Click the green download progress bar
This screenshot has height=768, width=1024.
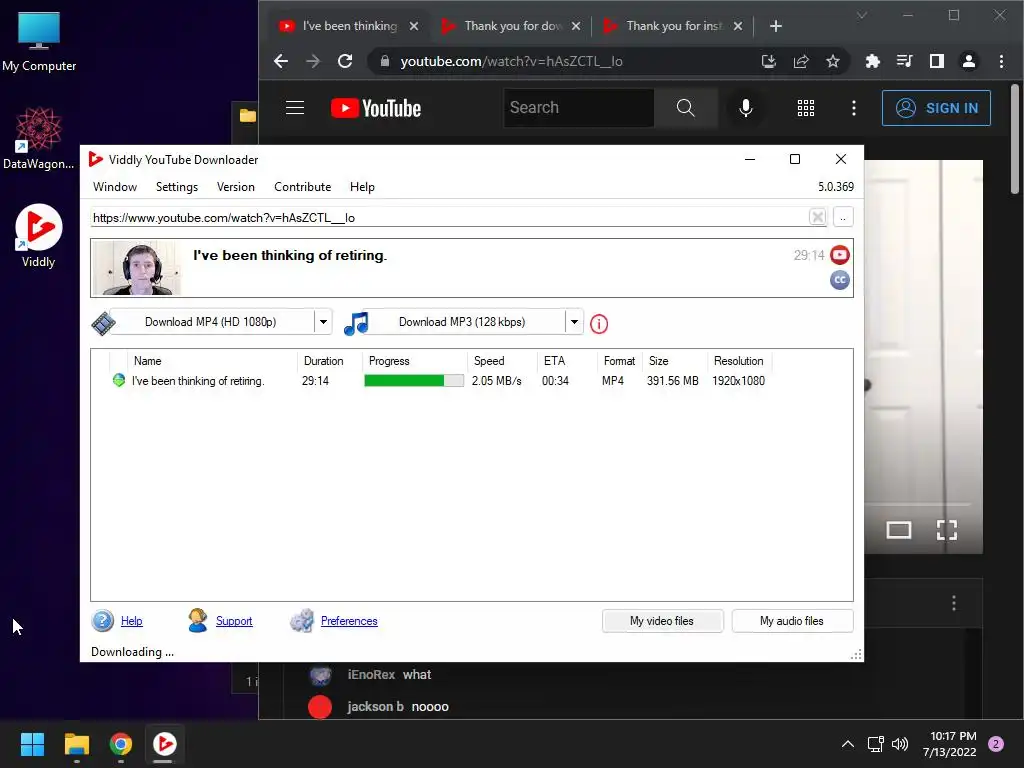tap(414, 381)
